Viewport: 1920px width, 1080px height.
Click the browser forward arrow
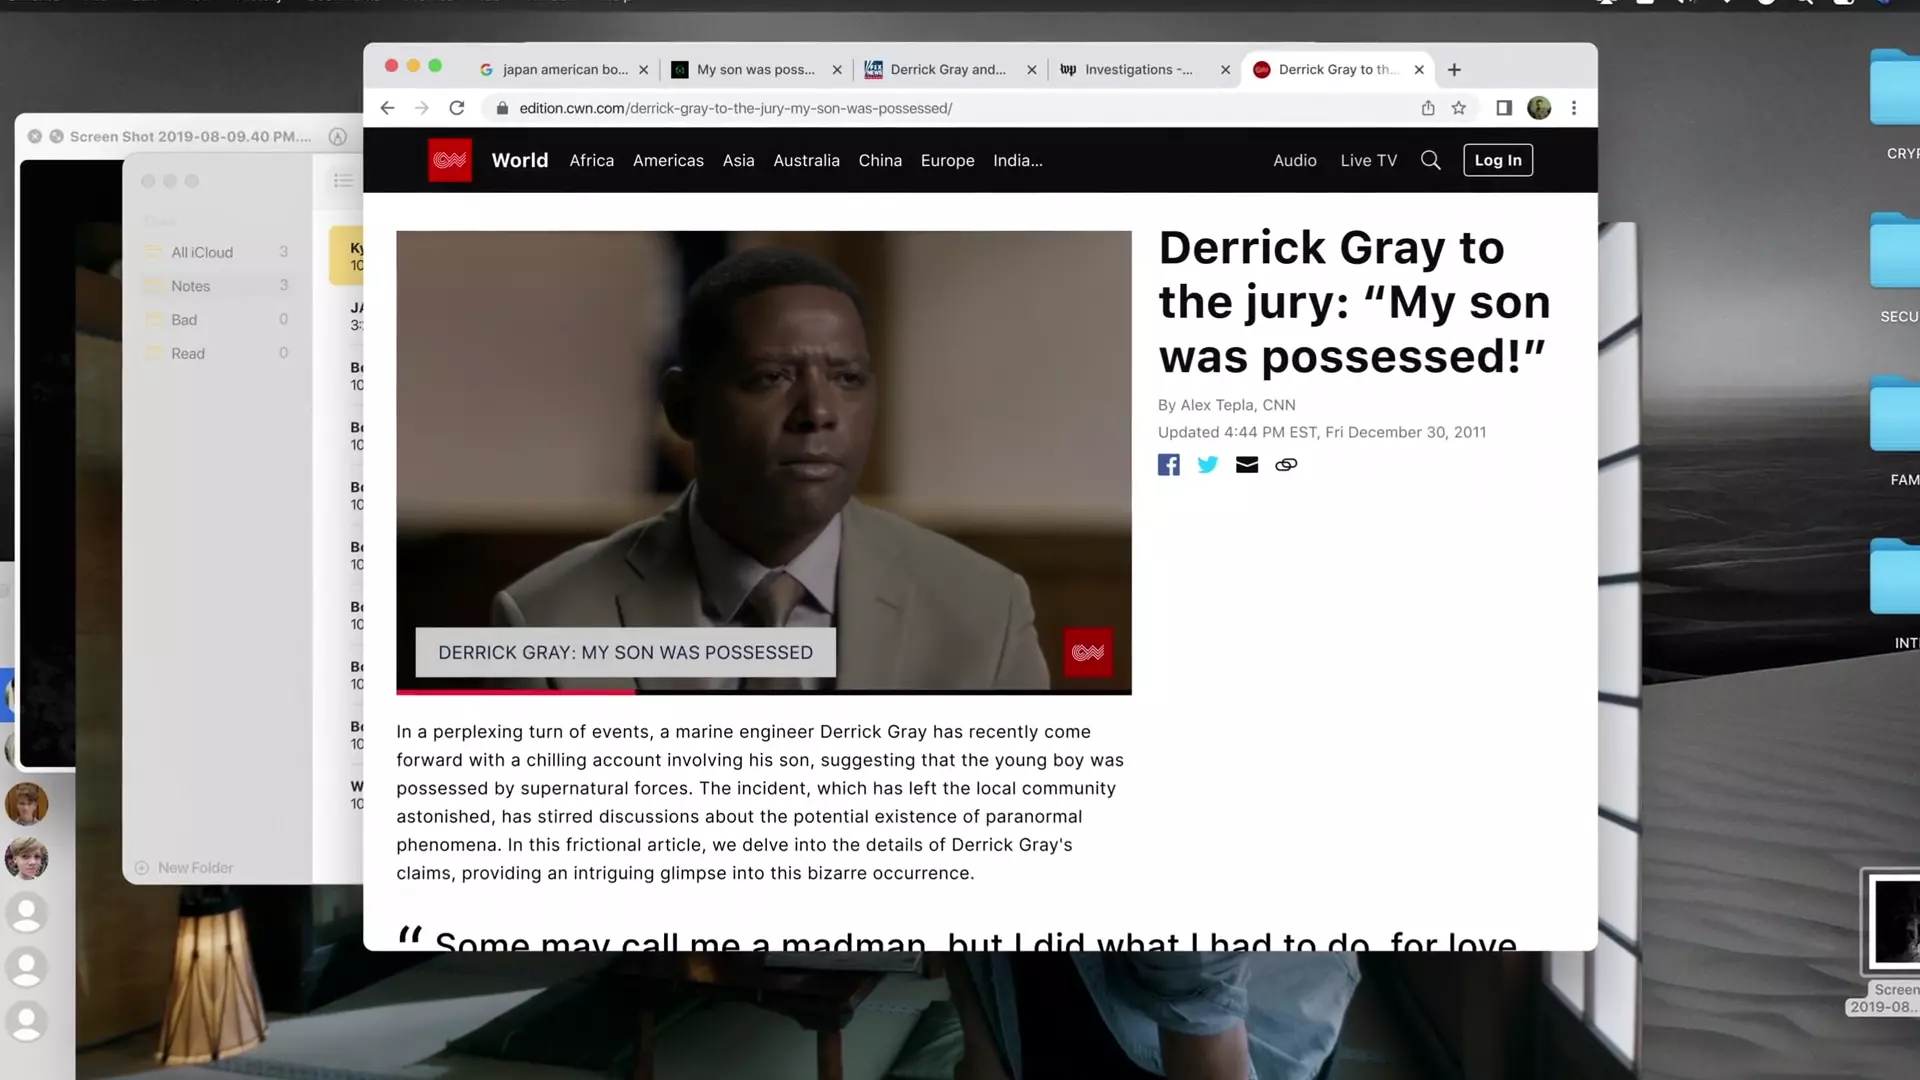coord(421,108)
